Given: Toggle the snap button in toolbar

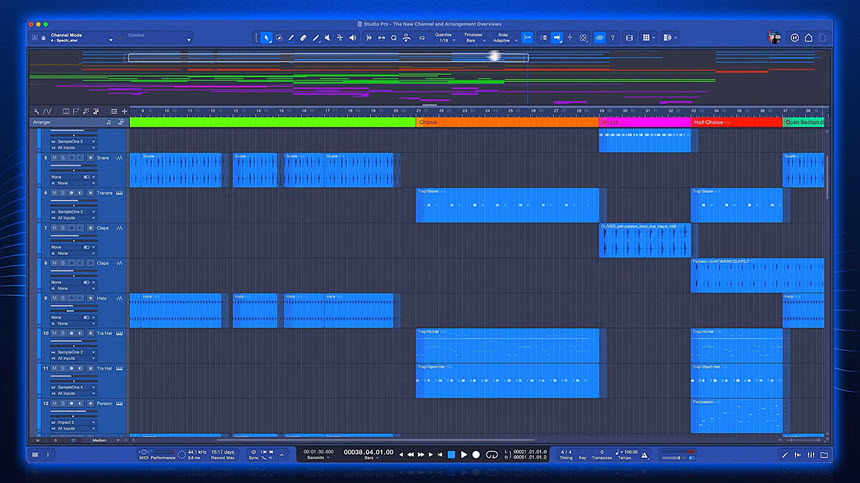Looking at the screenshot, I should [527, 38].
